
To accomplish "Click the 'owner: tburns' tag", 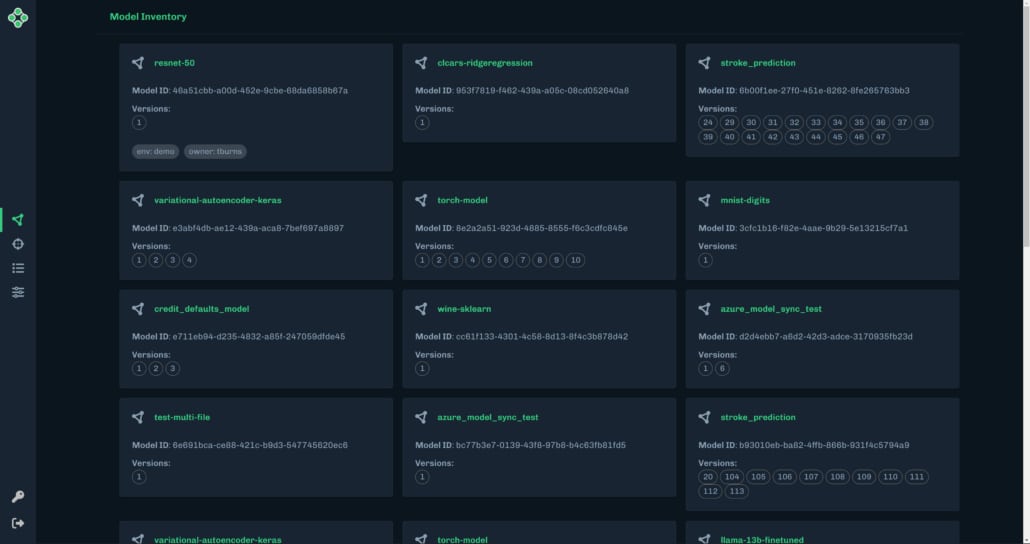I will (x=215, y=152).
